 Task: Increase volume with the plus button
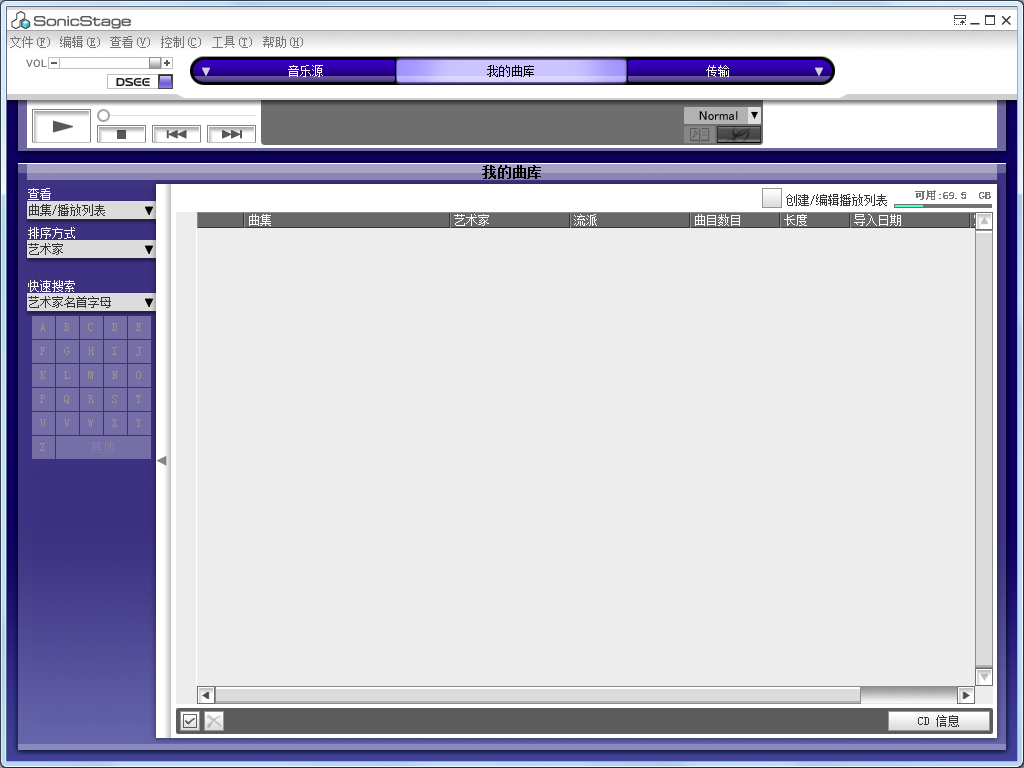(x=167, y=63)
